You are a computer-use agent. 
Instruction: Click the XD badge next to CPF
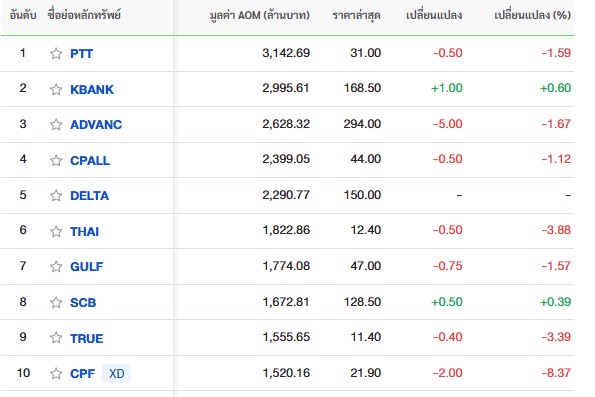[x=116, y=373]
